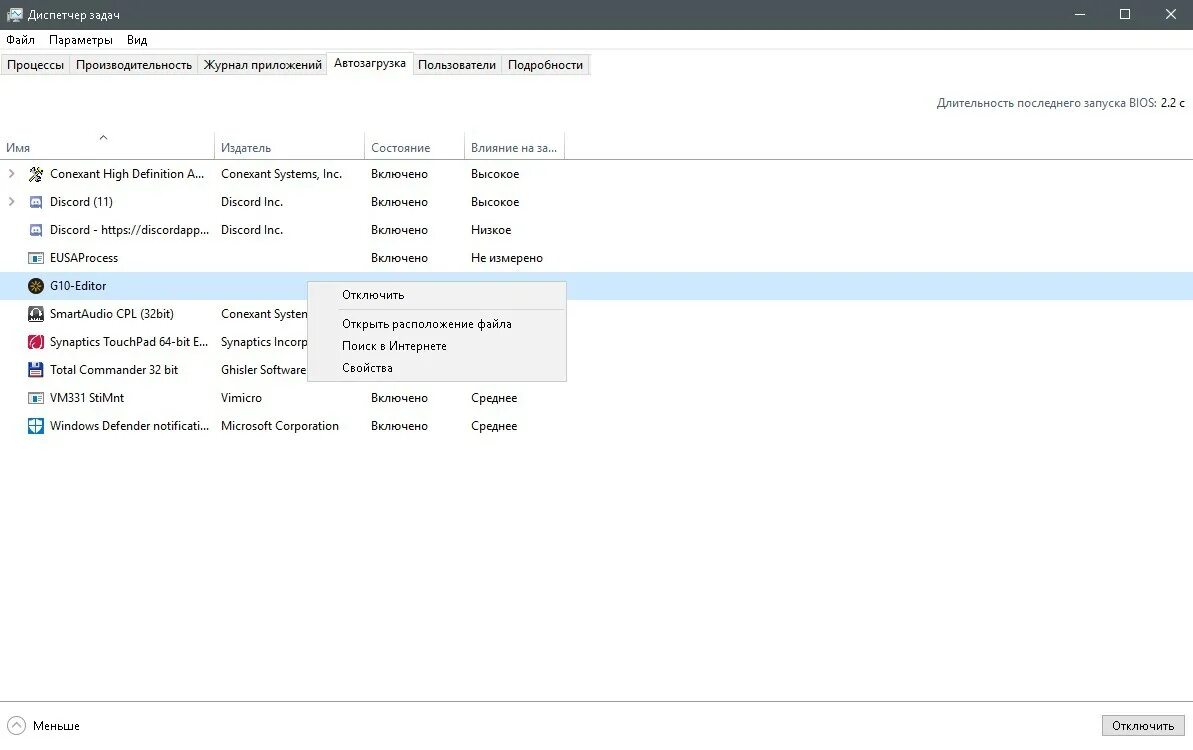
Task: Open the Параметры menu
Action: tap(81, 40)
